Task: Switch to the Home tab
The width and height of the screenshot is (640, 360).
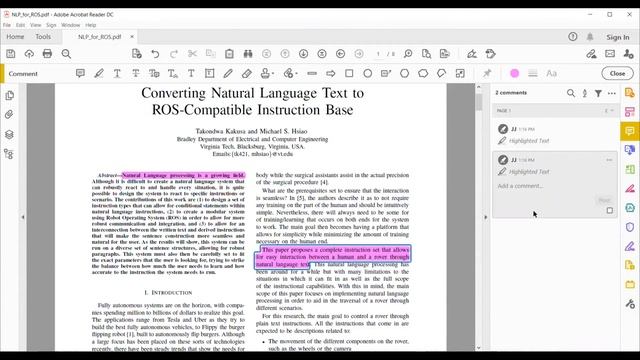Action: 15,37
